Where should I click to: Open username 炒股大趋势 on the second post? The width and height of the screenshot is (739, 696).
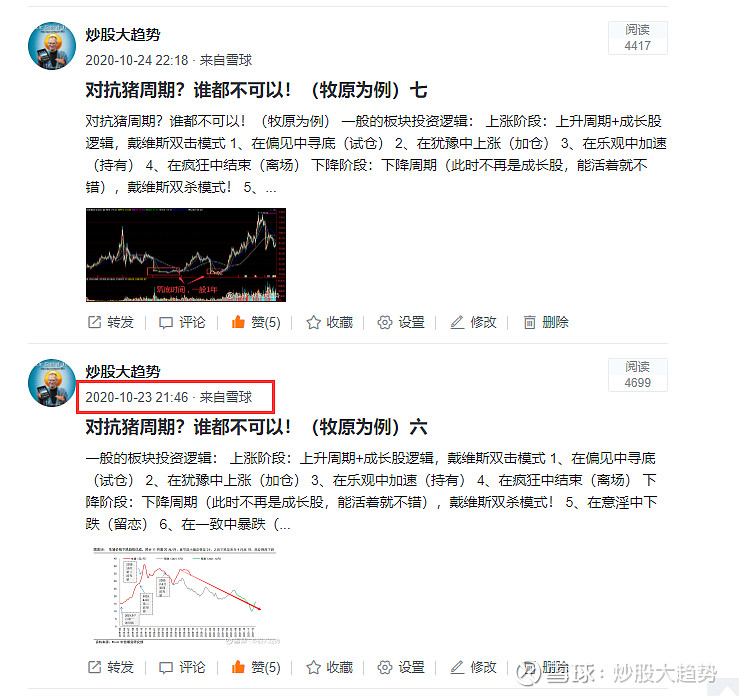pyautogui.click(x=123, y=371)
